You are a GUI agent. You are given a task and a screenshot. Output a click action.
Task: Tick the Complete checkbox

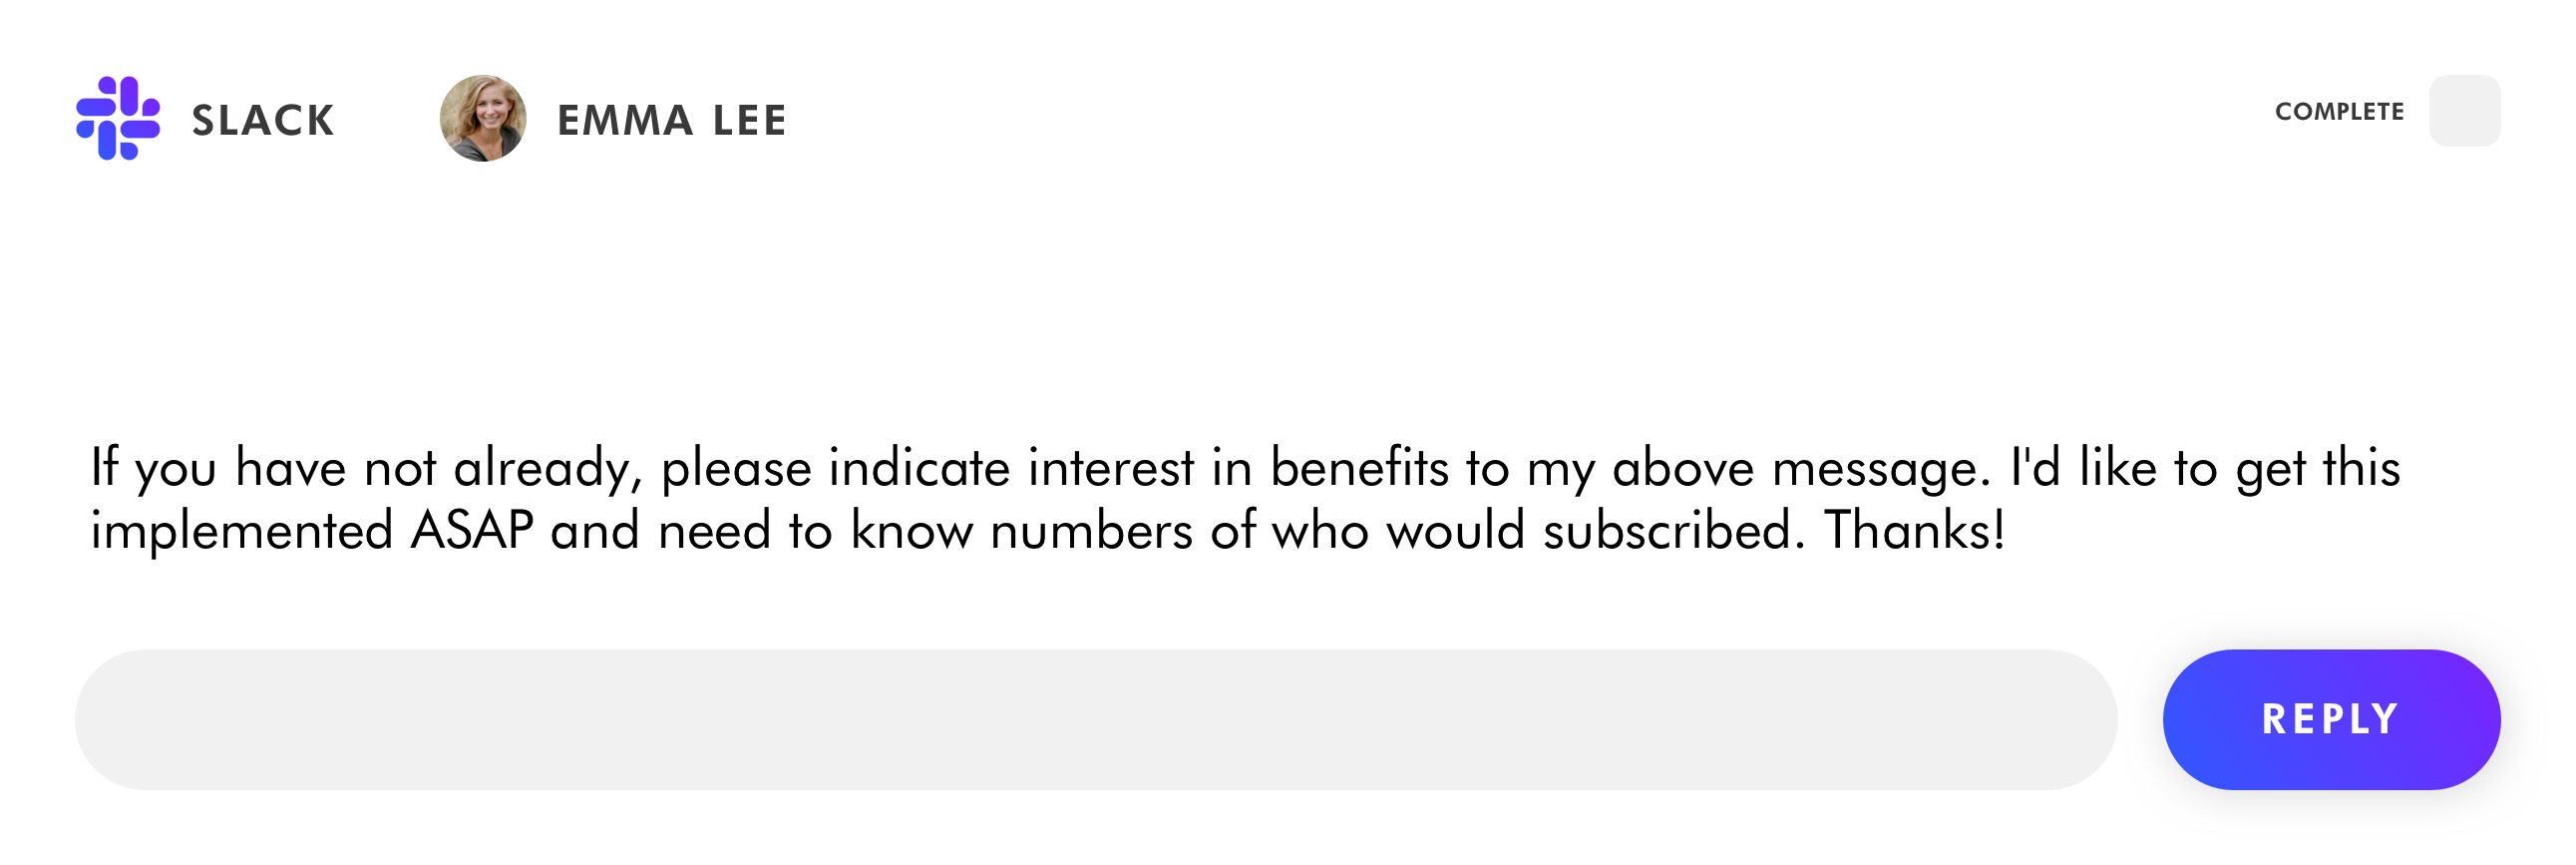[2465, 111]
